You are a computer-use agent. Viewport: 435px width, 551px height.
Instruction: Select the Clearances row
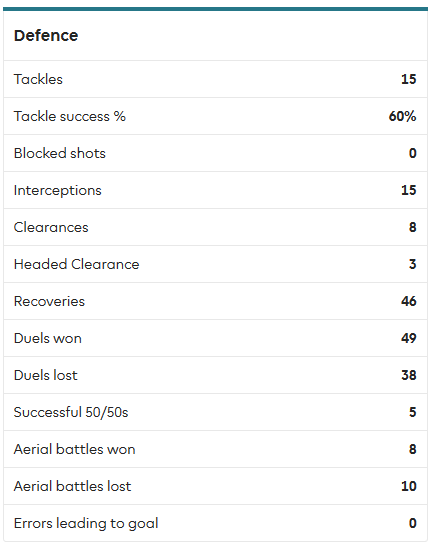point(215,227)
